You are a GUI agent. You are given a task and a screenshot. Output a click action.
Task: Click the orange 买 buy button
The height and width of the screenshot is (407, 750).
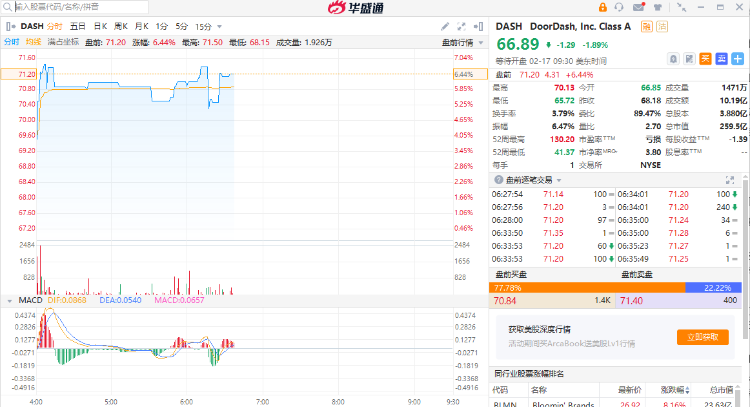(706, 59)
